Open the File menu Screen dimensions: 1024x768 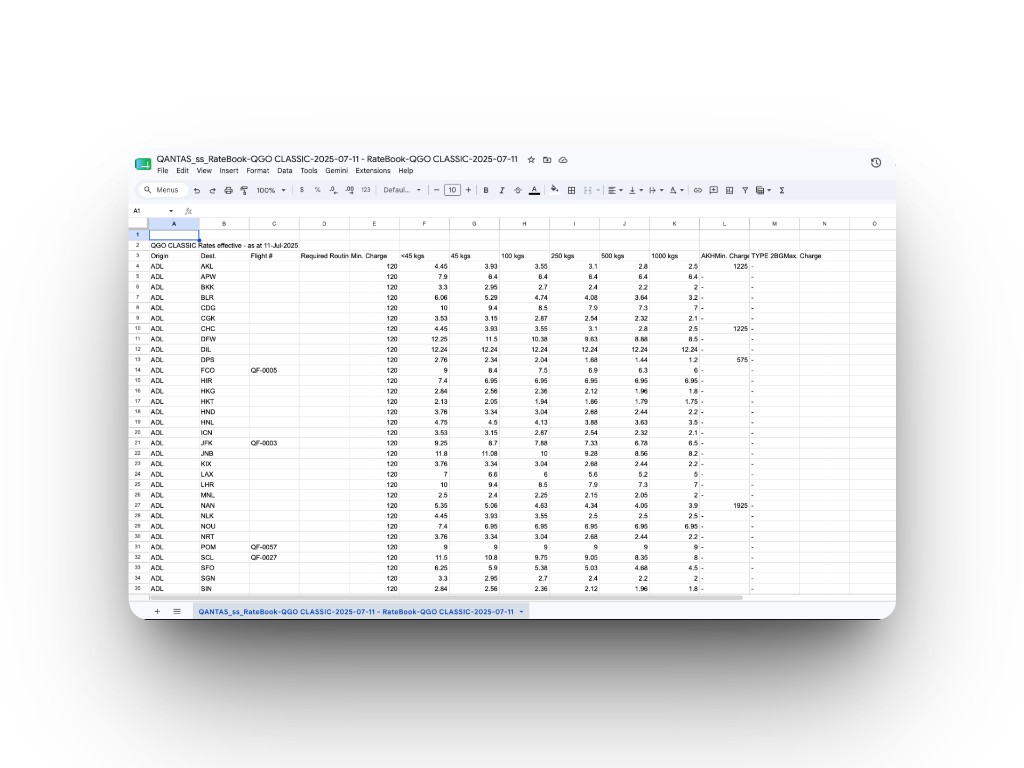coord(163,170)
